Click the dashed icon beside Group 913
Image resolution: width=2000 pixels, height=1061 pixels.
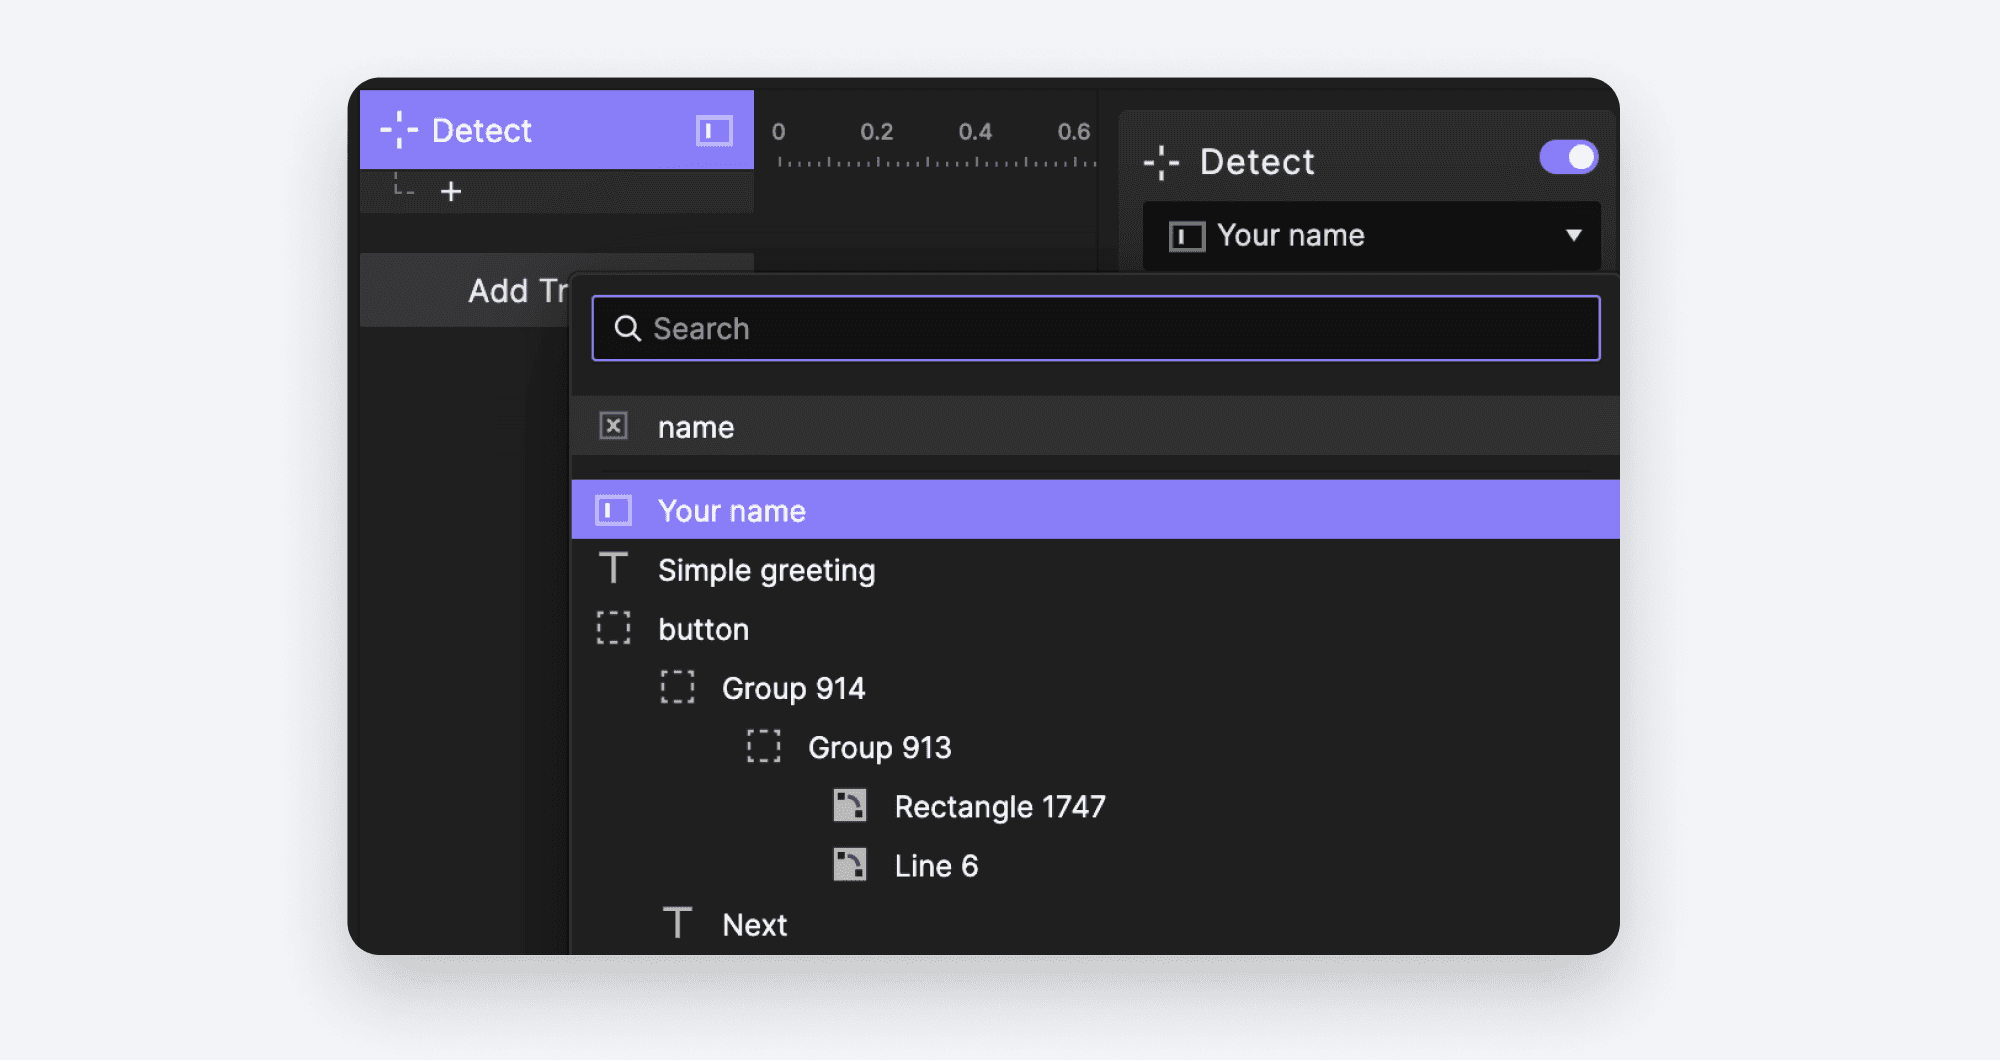pyautogui.click(x=763, y=746)
